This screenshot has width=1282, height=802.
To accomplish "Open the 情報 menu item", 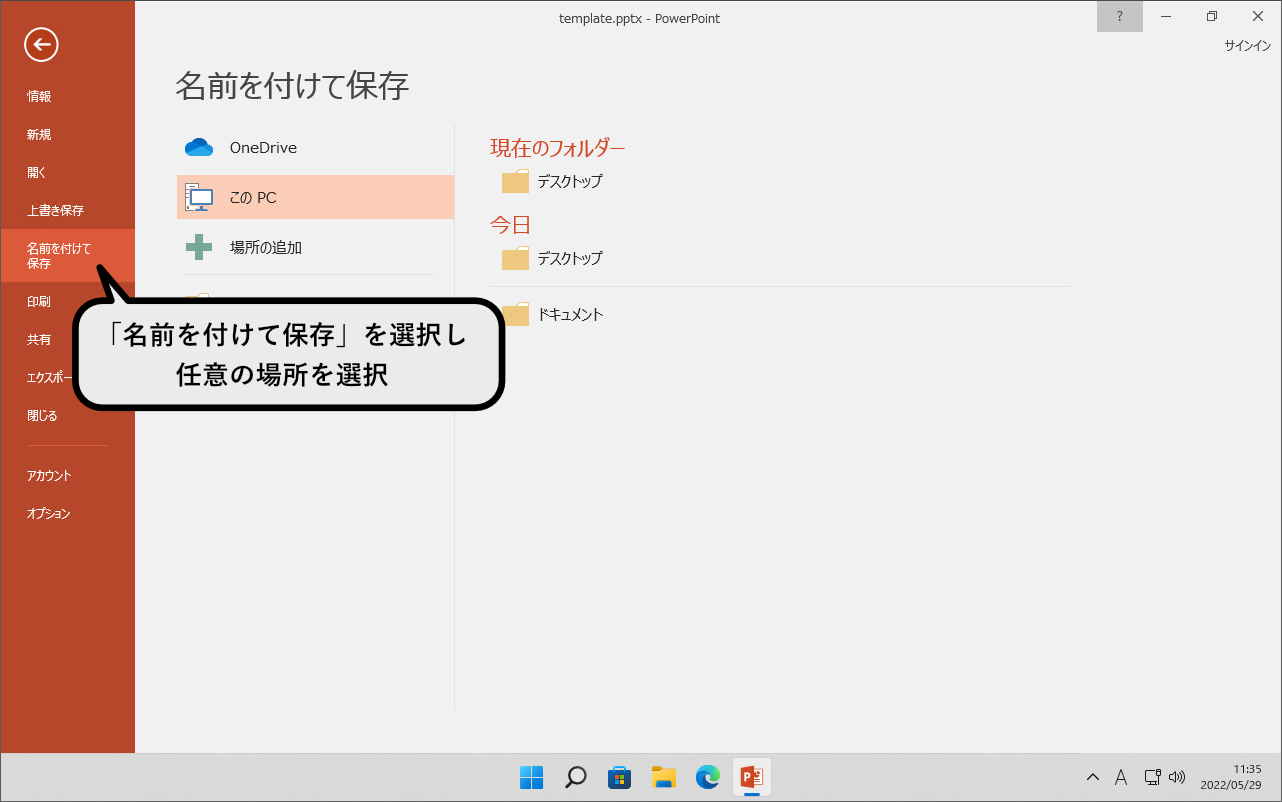I will [39, 97].
